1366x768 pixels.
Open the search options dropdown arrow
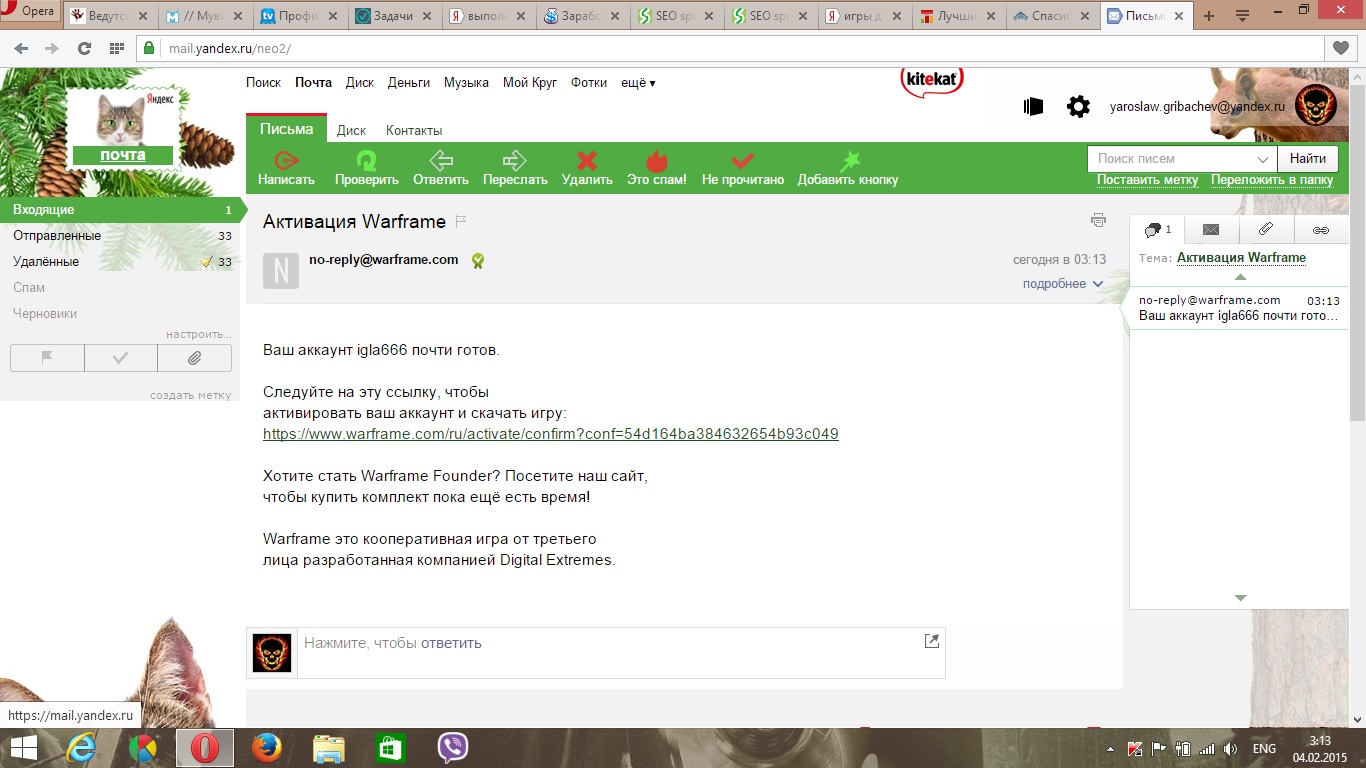point(1263,159)
